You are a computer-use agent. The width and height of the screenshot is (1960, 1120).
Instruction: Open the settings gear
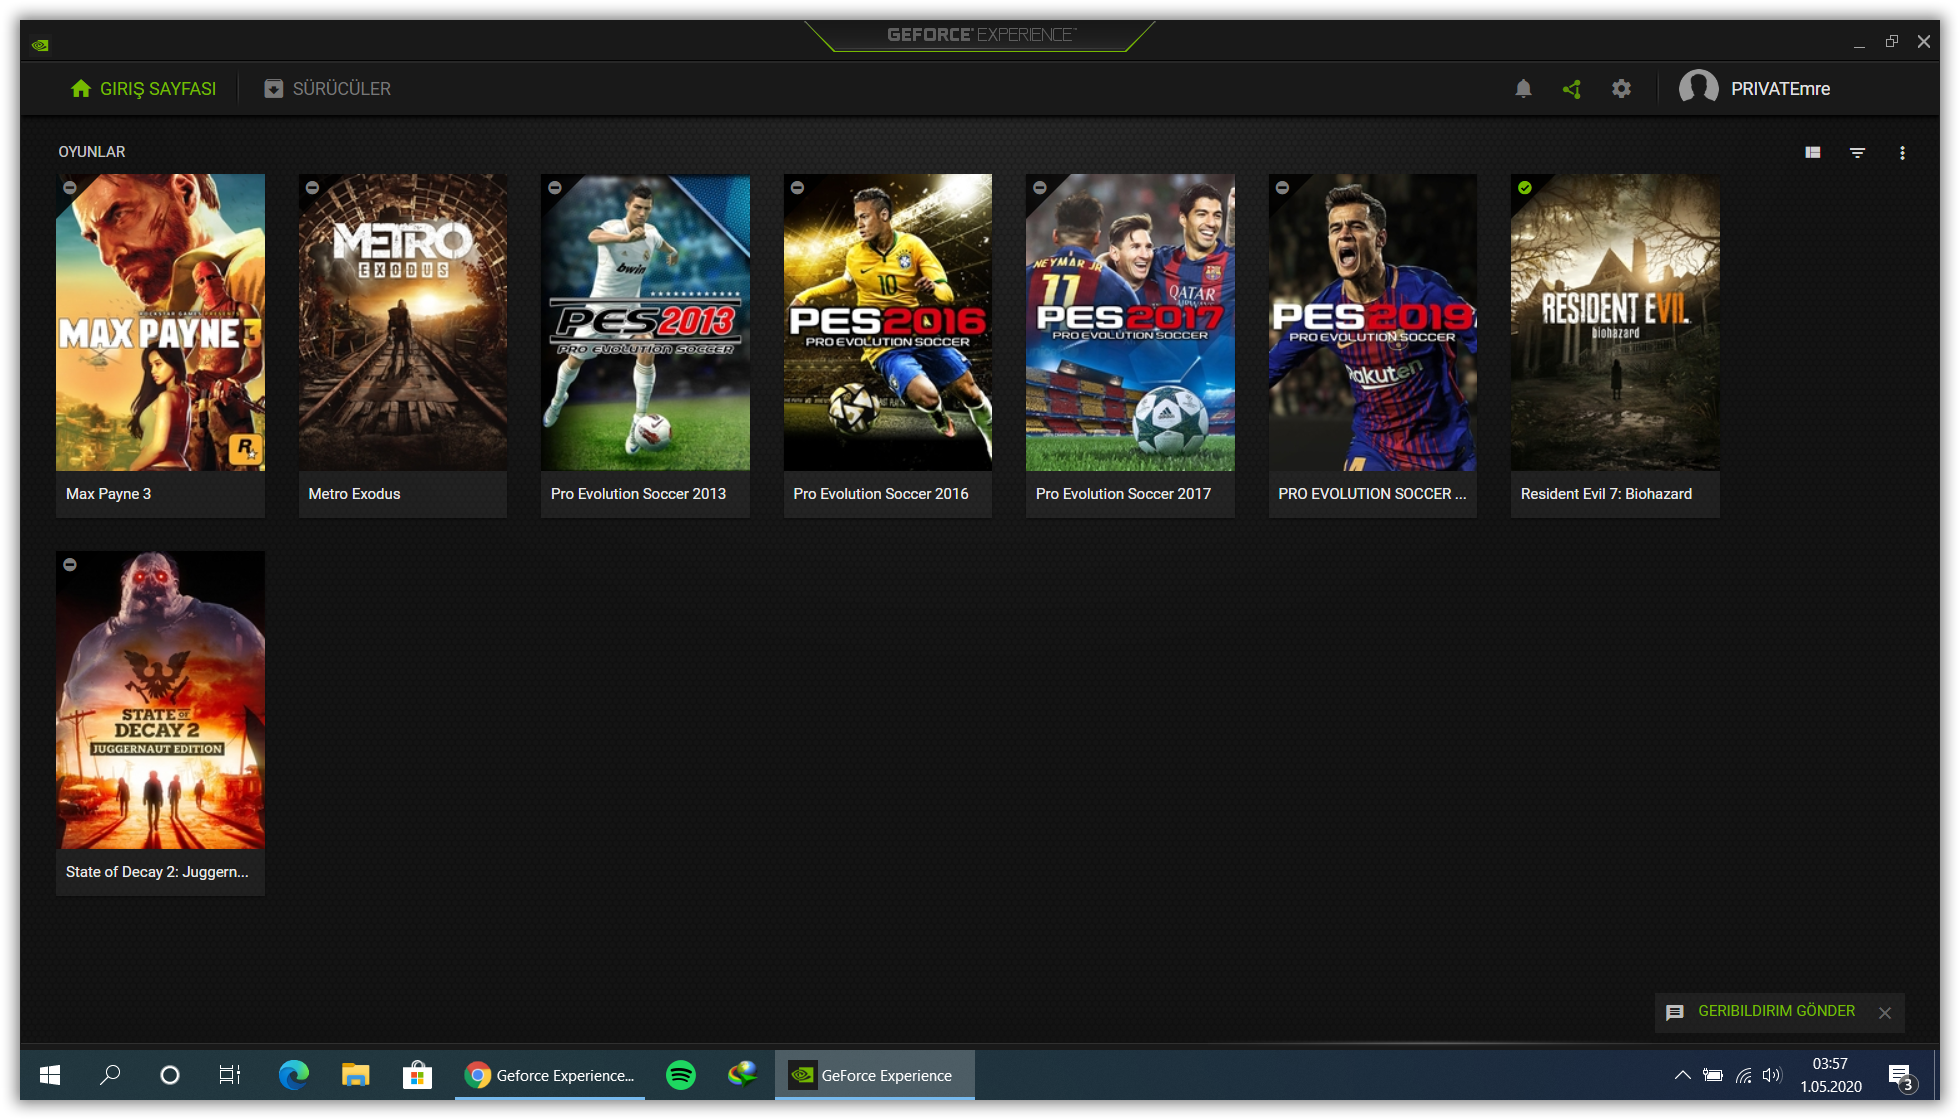pos(1621,89)
